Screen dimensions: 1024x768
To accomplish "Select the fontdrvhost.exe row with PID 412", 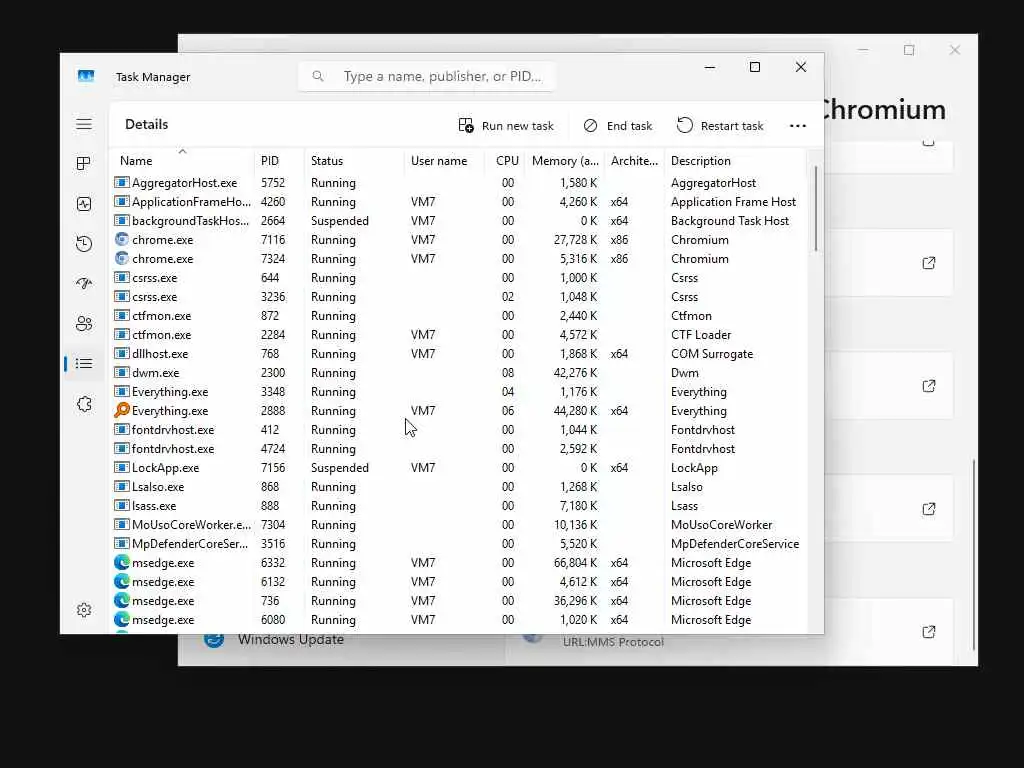I will pyautogui.click(x=457, y=430).
